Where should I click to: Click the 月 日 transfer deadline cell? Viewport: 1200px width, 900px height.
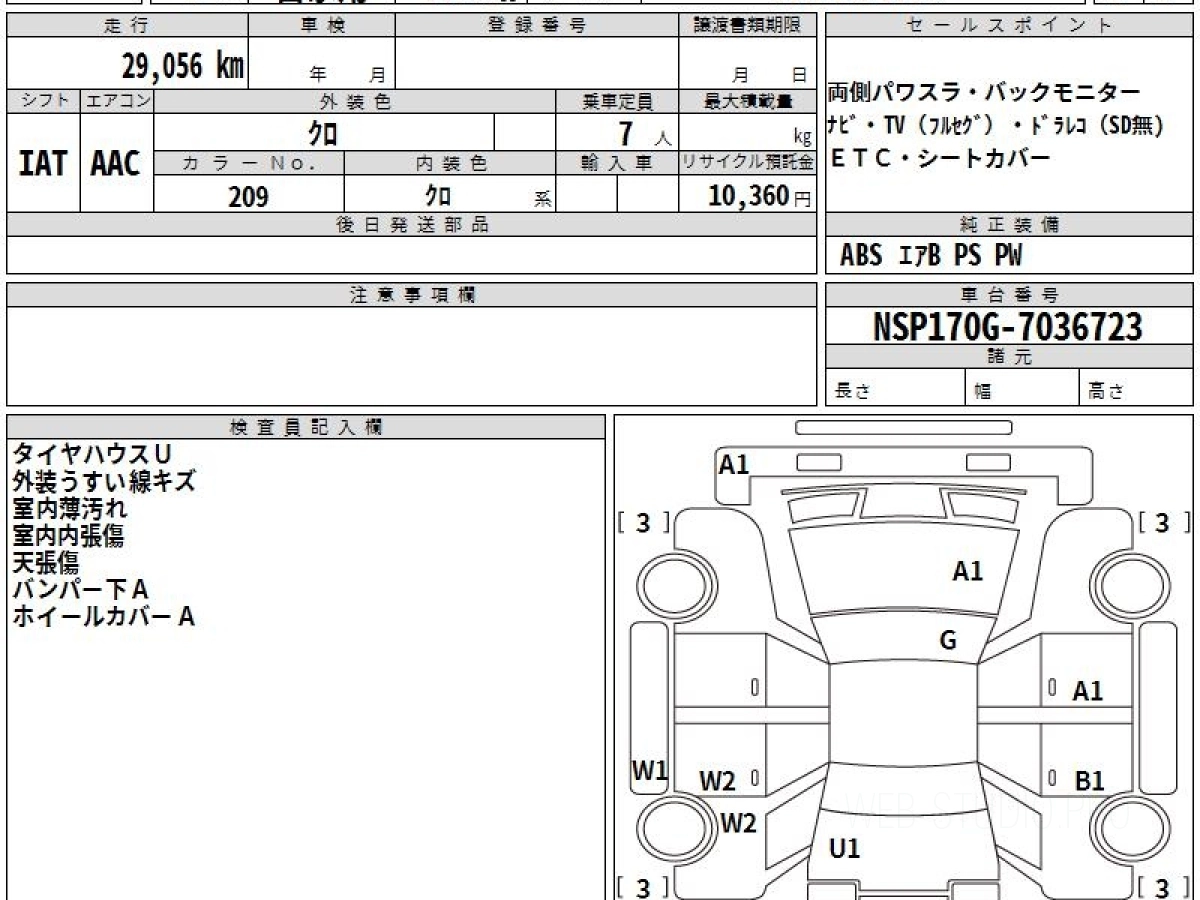click(748, 63)
